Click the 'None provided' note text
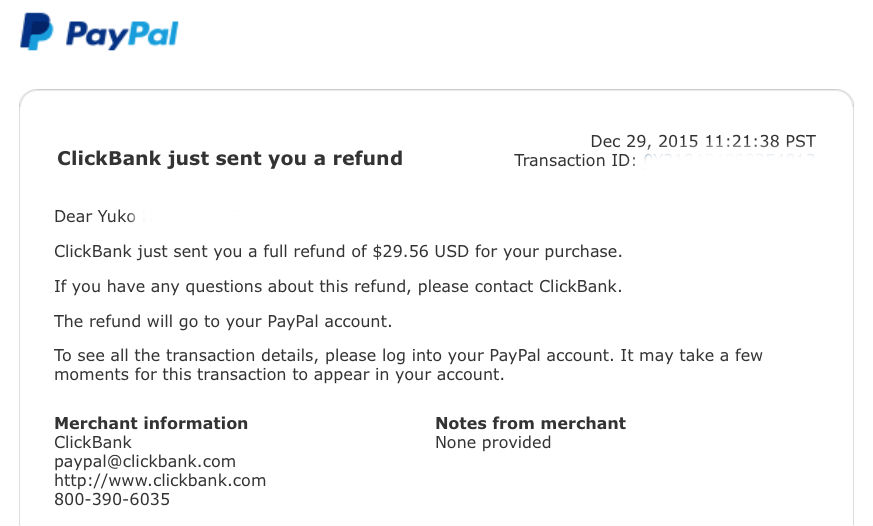 tap(493, 443)
